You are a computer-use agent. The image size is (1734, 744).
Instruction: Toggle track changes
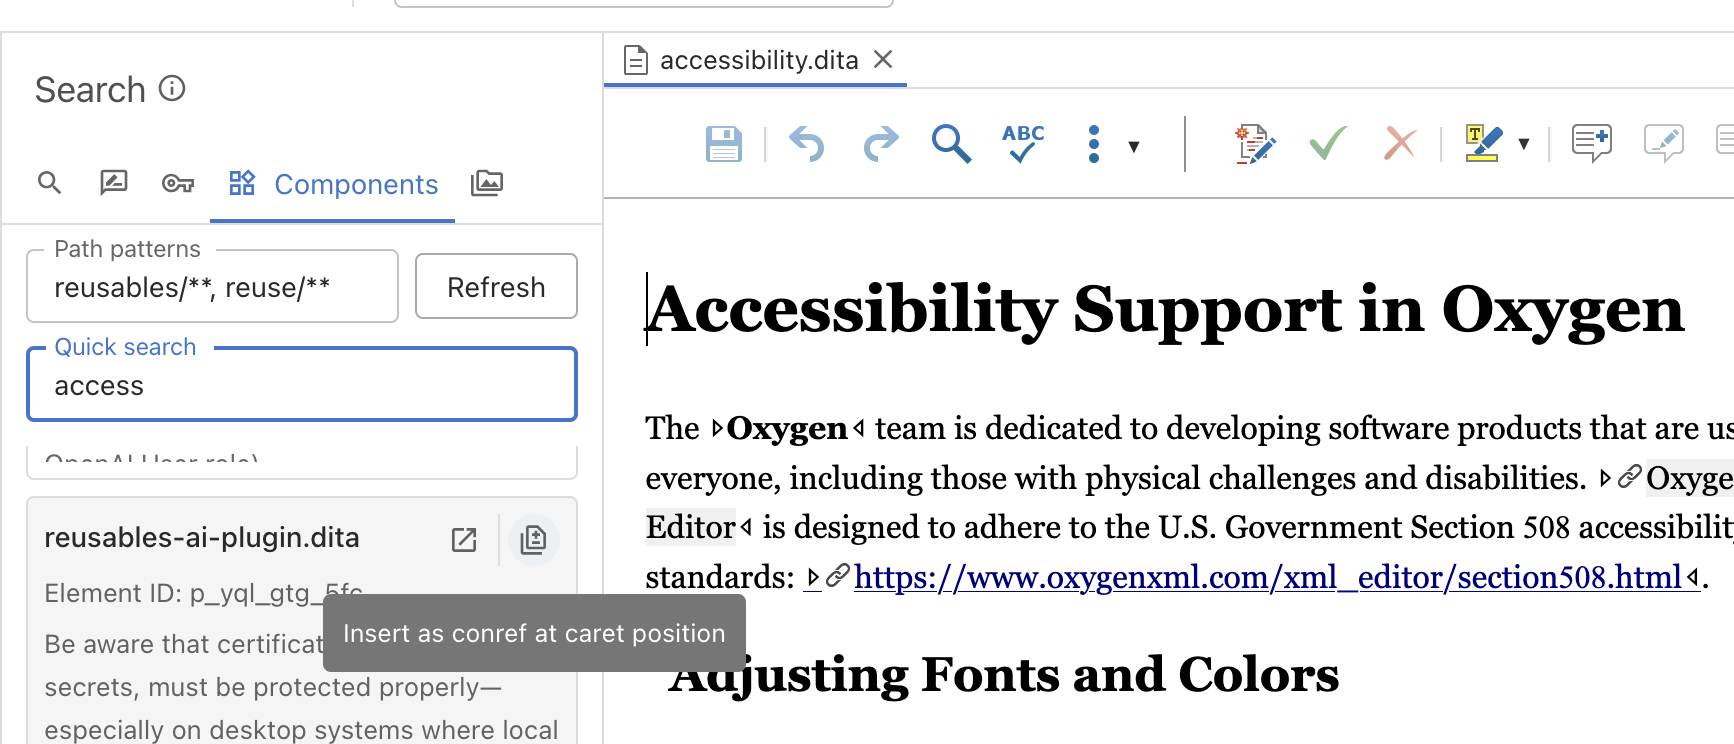coord(1255,144)
